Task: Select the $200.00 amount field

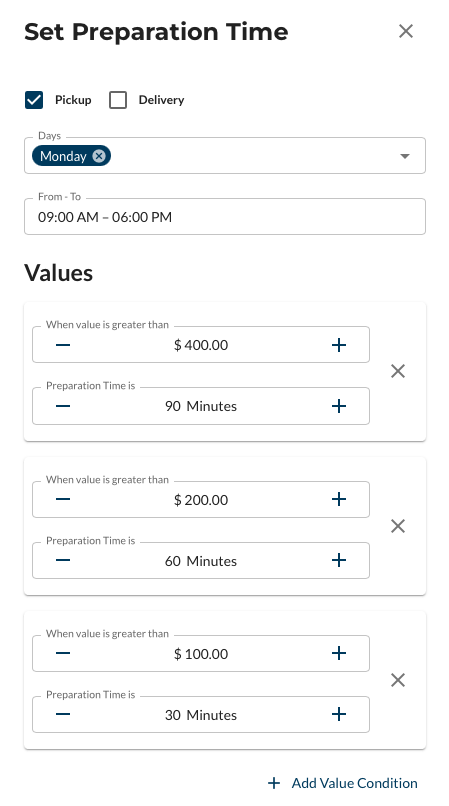Action: [201, 500]
